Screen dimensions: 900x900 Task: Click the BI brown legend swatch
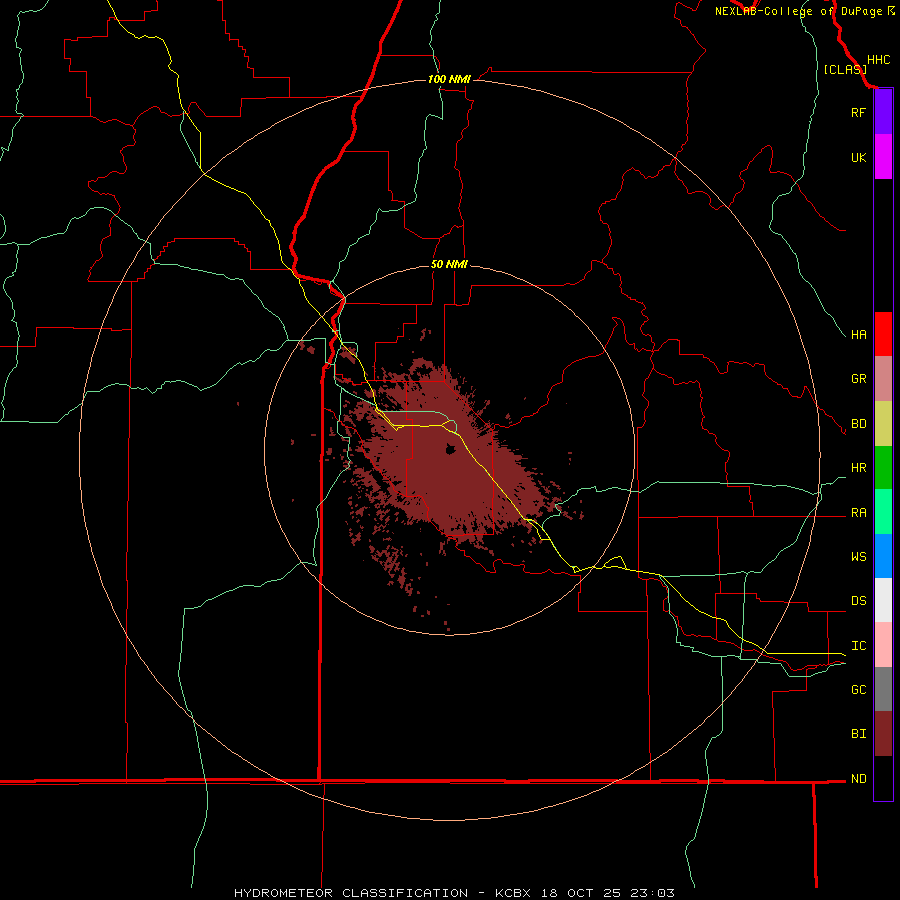(x=883, y=734)
